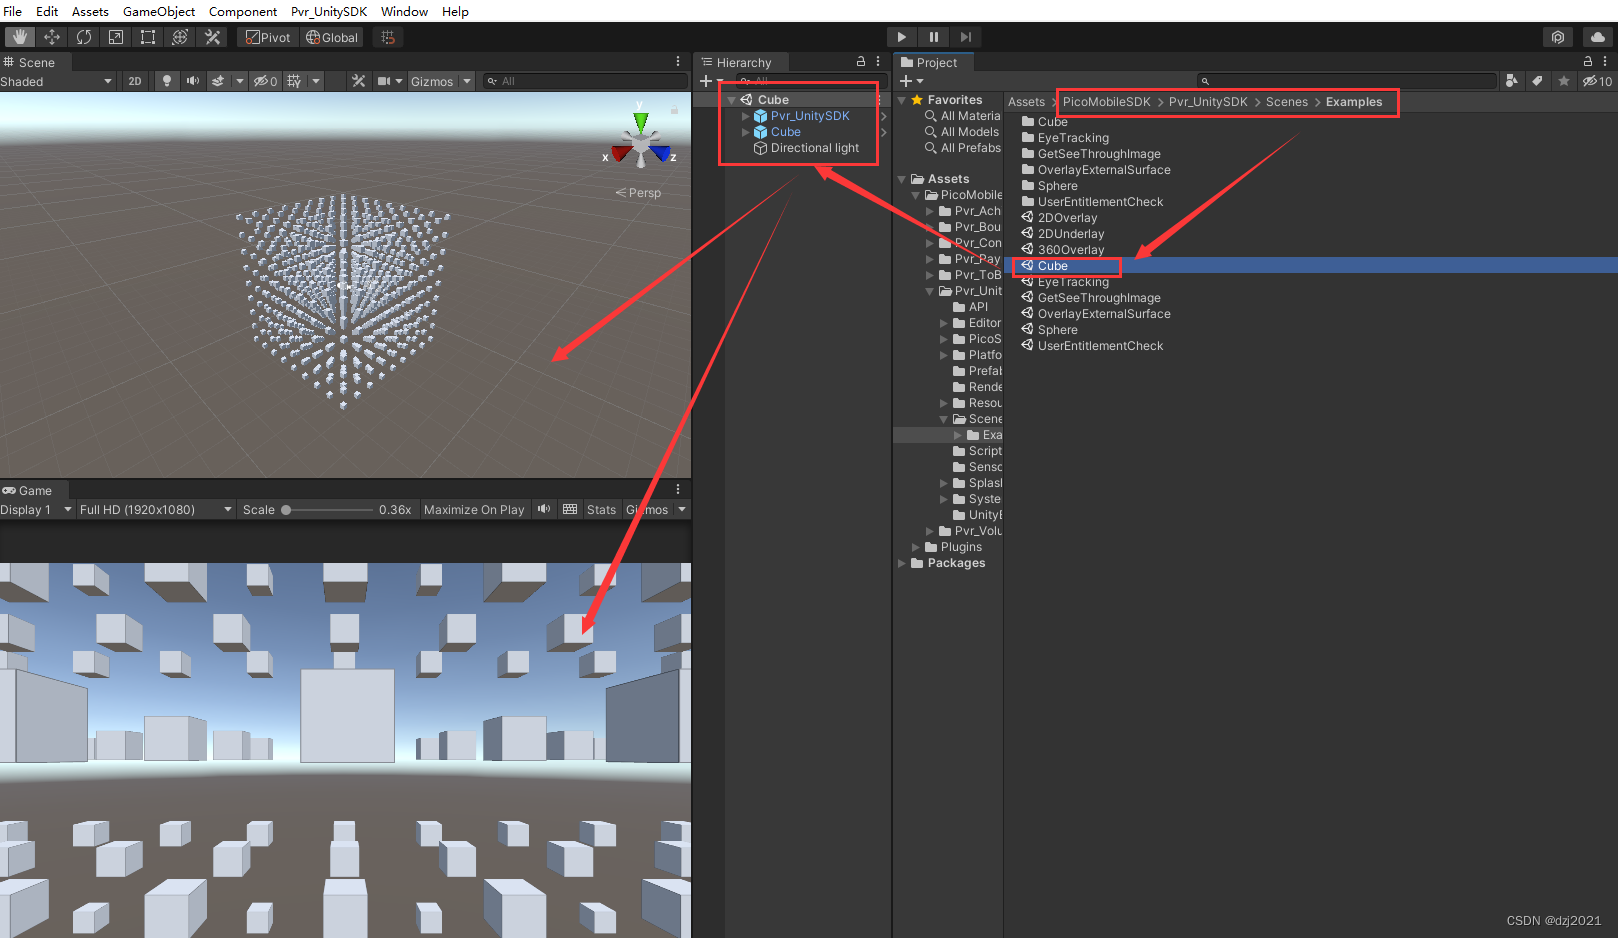
Task: Open the Display 1 dropdown in Game view
Action: [x=35, y=509]
